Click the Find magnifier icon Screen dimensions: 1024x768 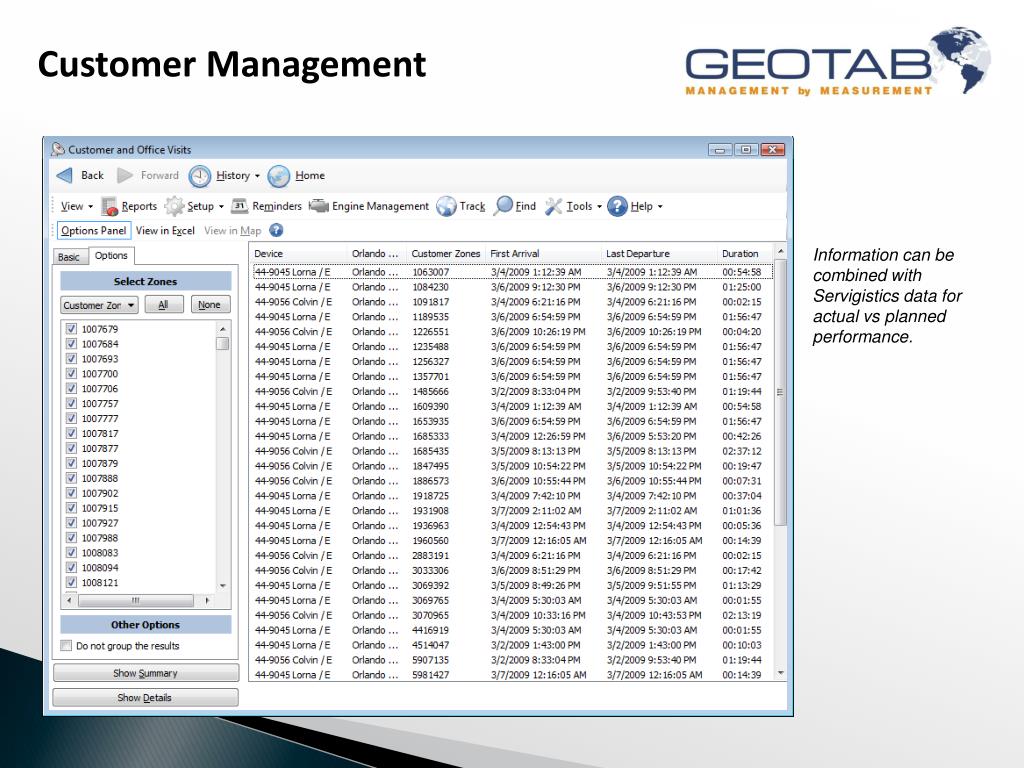pyautogui.click(x=503, y=206)
